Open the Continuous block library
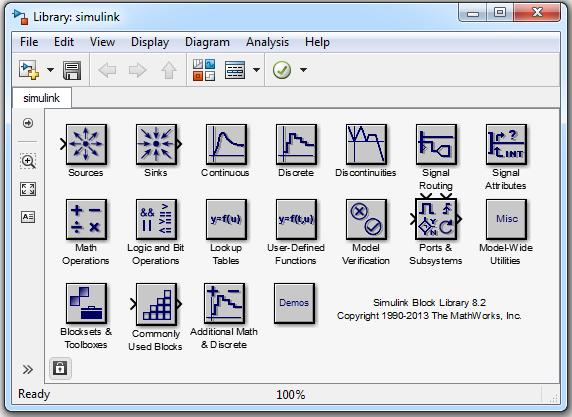Screen dimensions: 572x417 pyautogui.click(x=226, y=144)
